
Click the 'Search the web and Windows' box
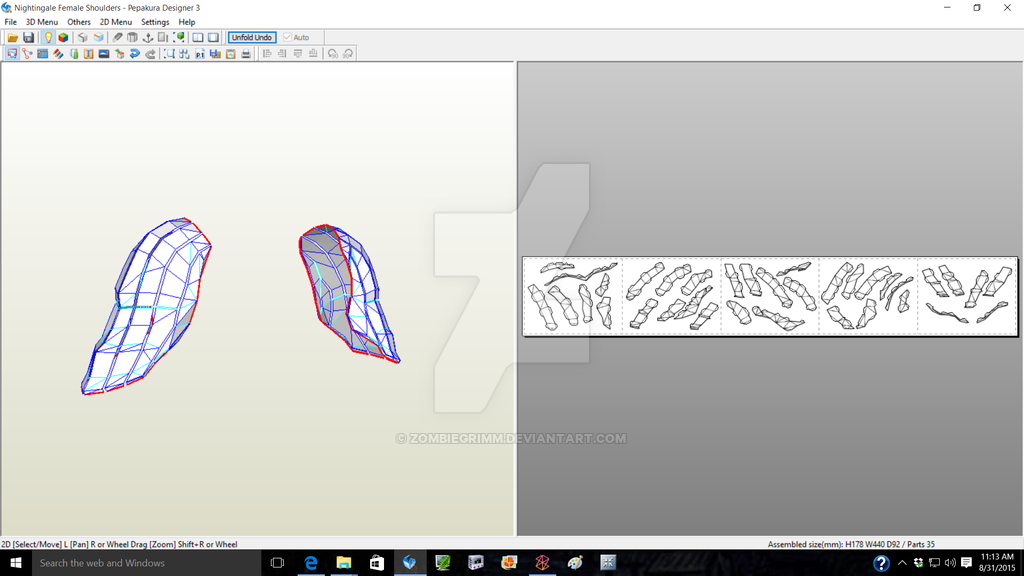coord(146,563)
